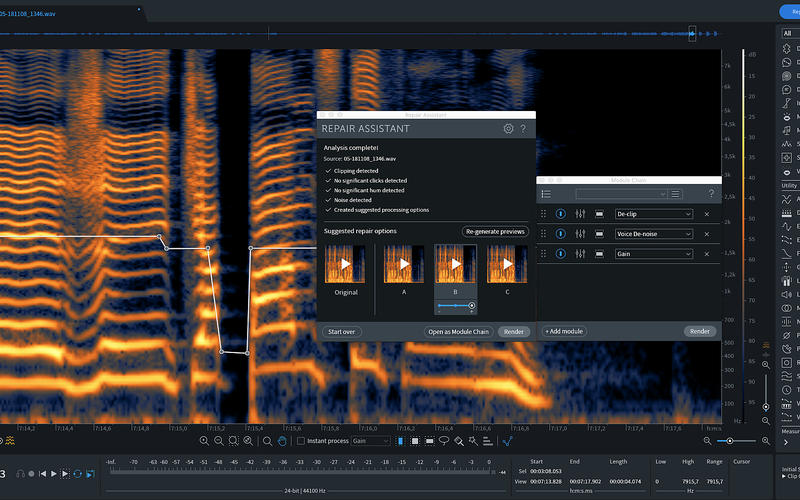Select the time selection tool

(400, 441)
